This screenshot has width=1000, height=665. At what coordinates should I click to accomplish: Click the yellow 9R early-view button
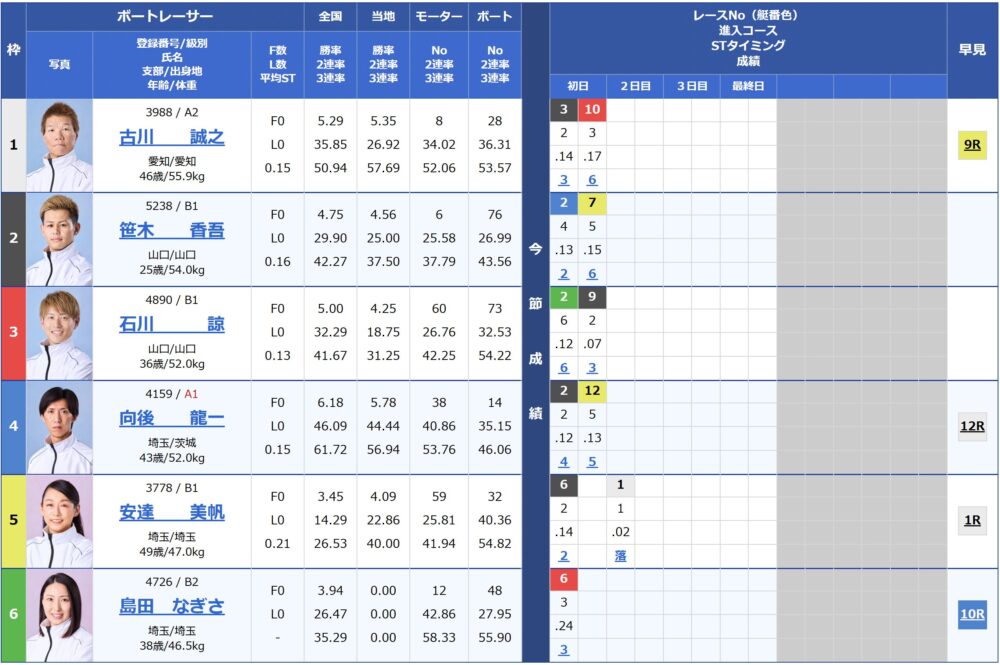(x=972, y=145)
